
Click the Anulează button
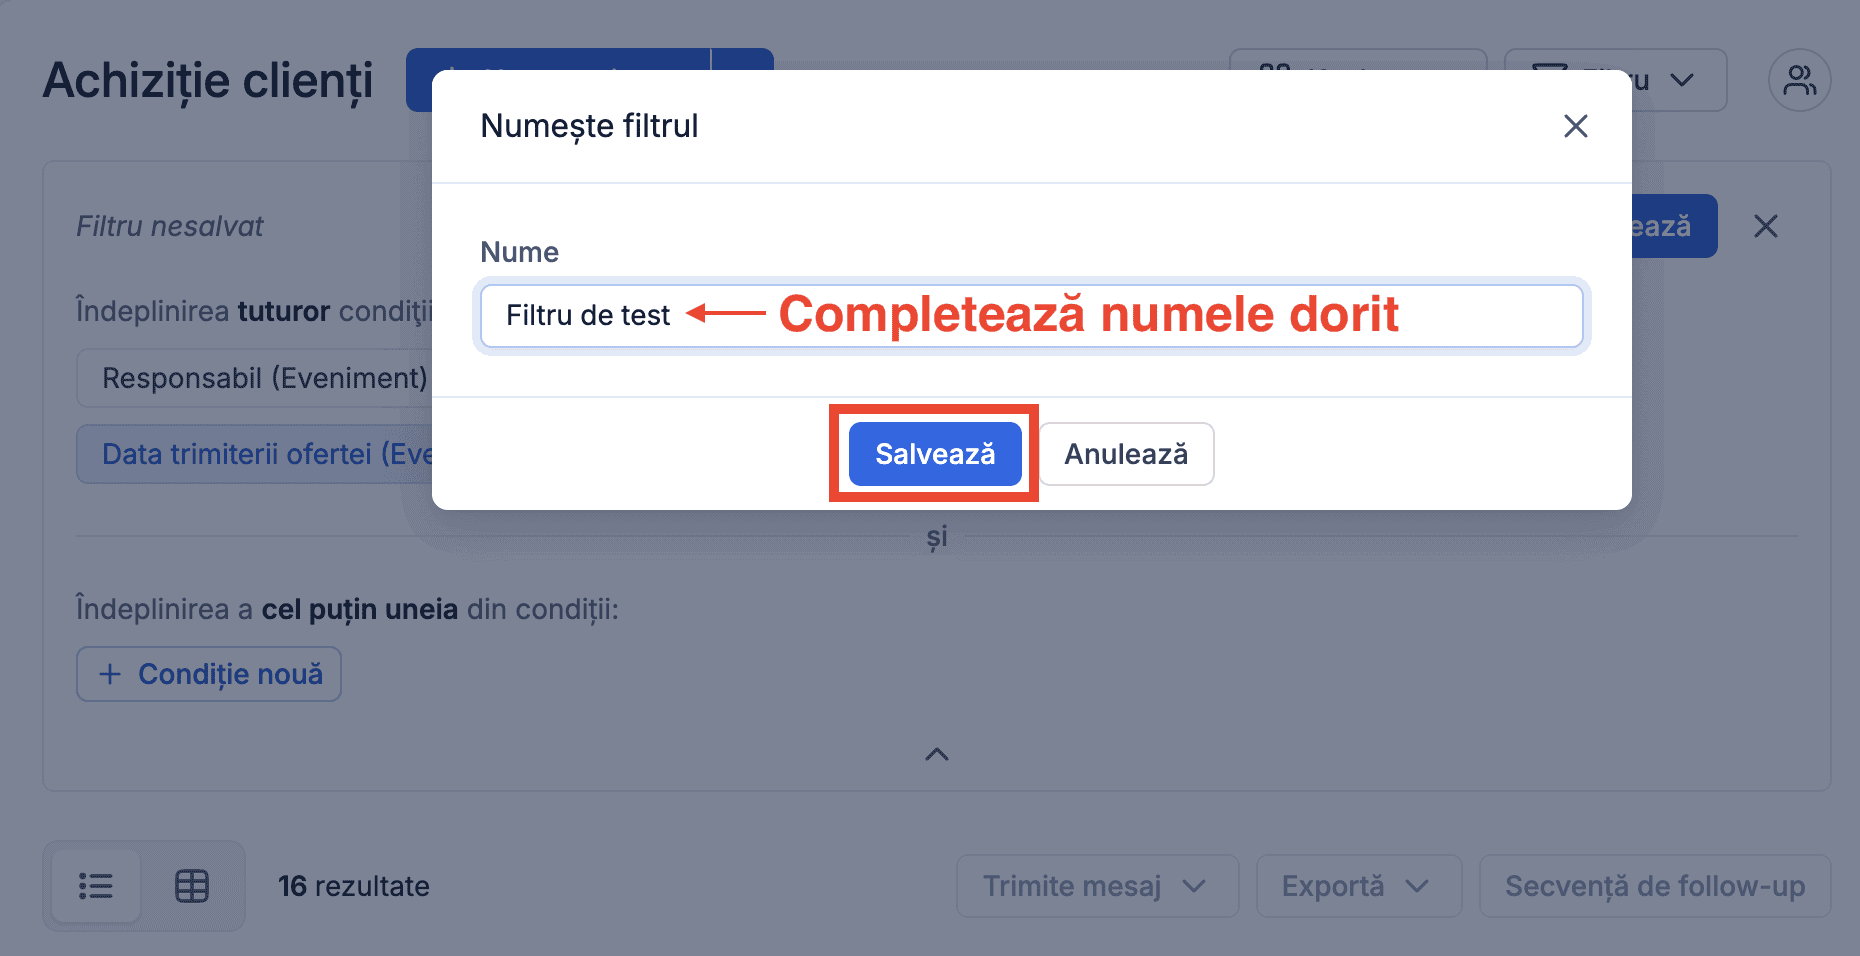pyautogui.click(x=1126, y=454)
